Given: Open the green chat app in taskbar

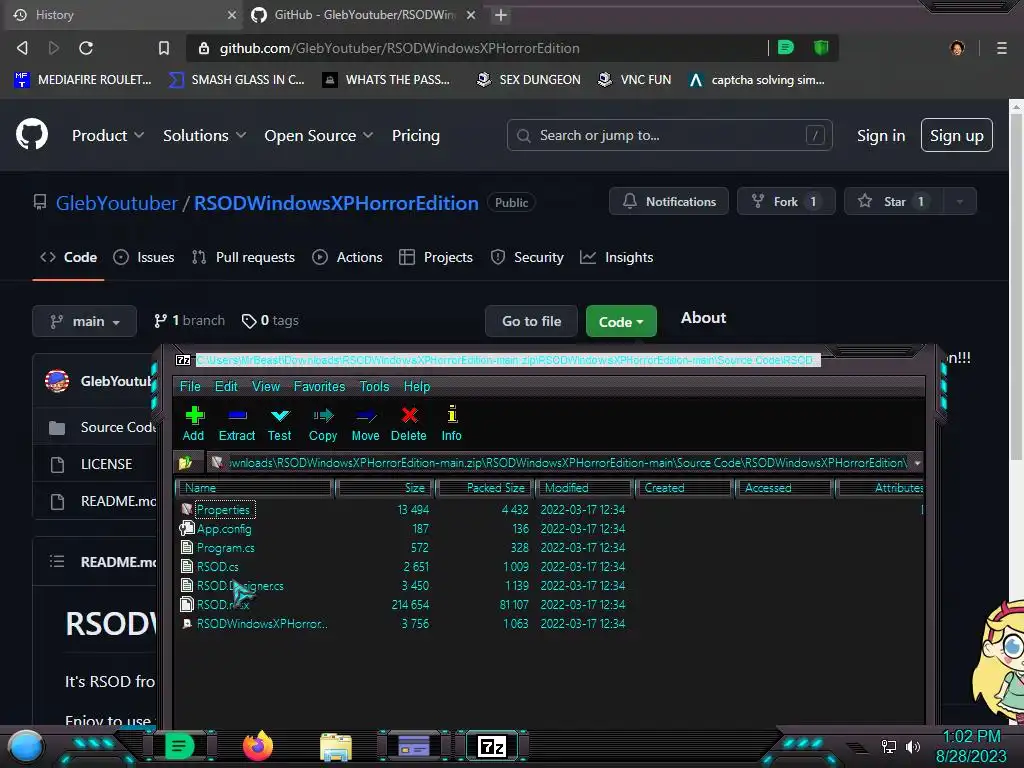Looking at the screenshot, I should 180,746.
